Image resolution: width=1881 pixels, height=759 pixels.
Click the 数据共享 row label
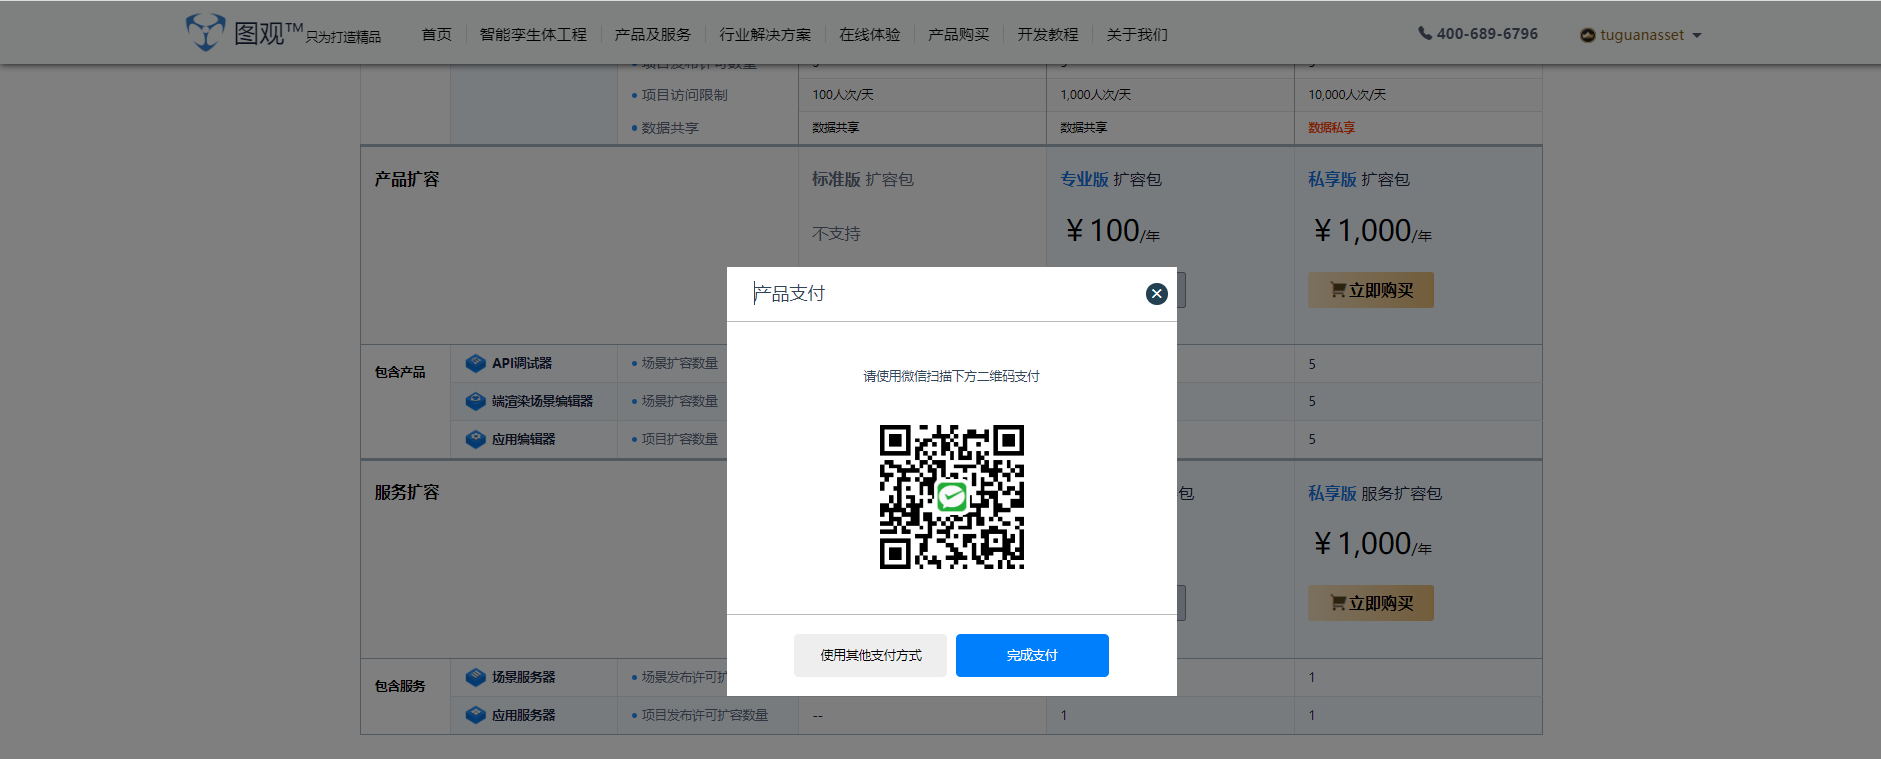tap(670, 128)
